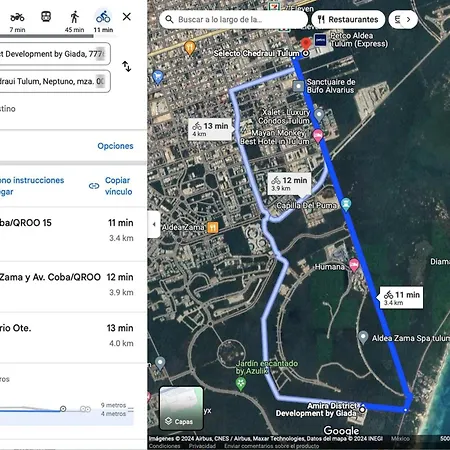Swap origin and destination with reverse arrows

click(127, 66)
